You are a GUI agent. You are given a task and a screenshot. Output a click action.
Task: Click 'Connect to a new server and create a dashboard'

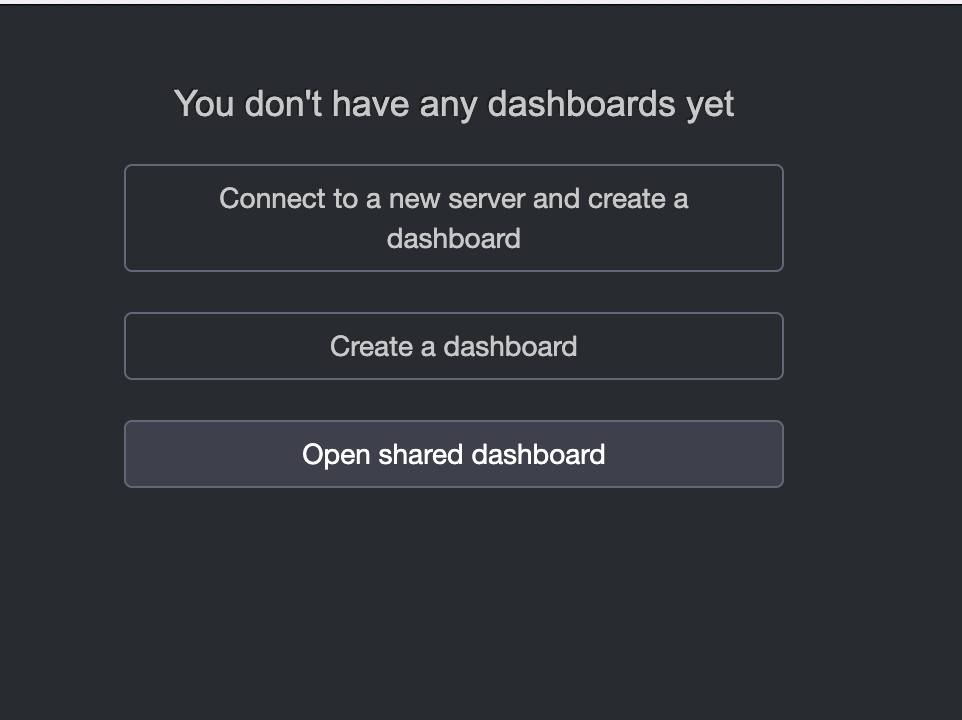coord(453,218)
